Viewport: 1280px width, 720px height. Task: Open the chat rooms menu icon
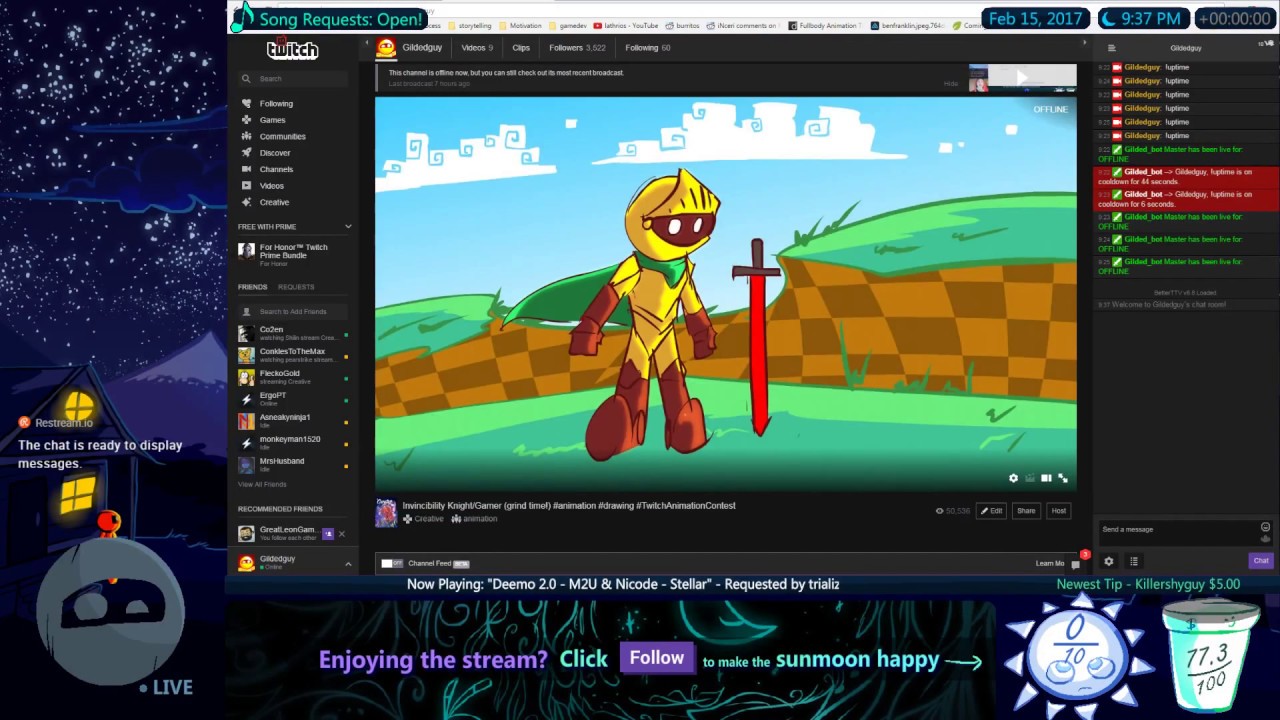(1111, 48)
